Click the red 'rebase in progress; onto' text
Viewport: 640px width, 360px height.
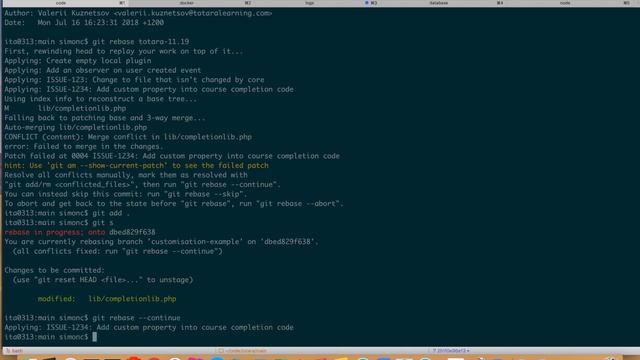click(x=55, y=232)
